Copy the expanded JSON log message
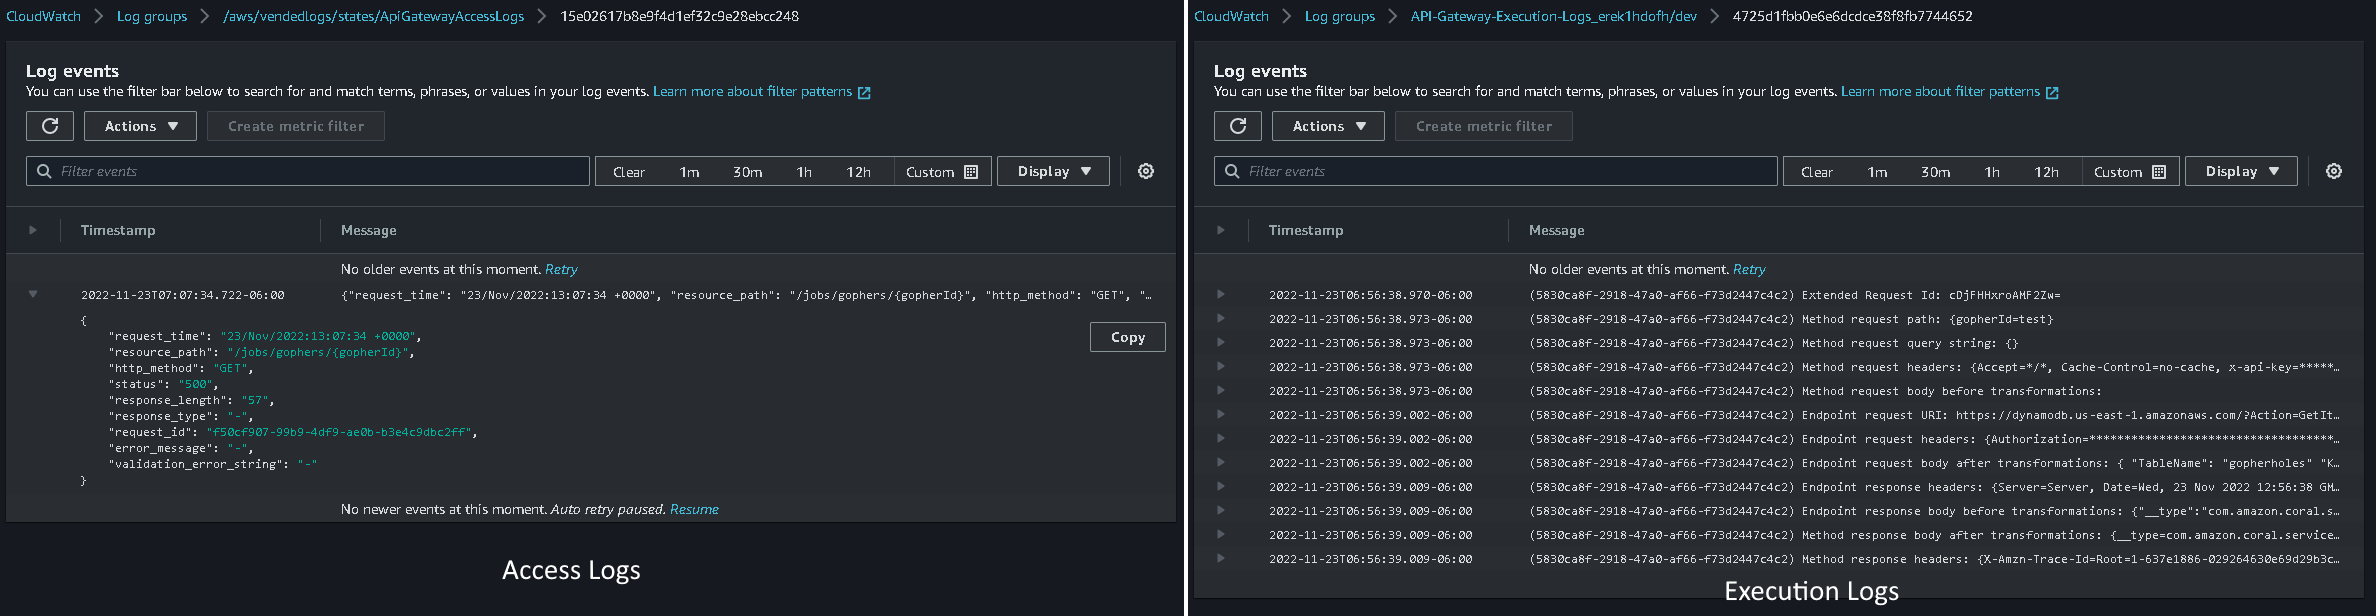 pos(1127,337)
